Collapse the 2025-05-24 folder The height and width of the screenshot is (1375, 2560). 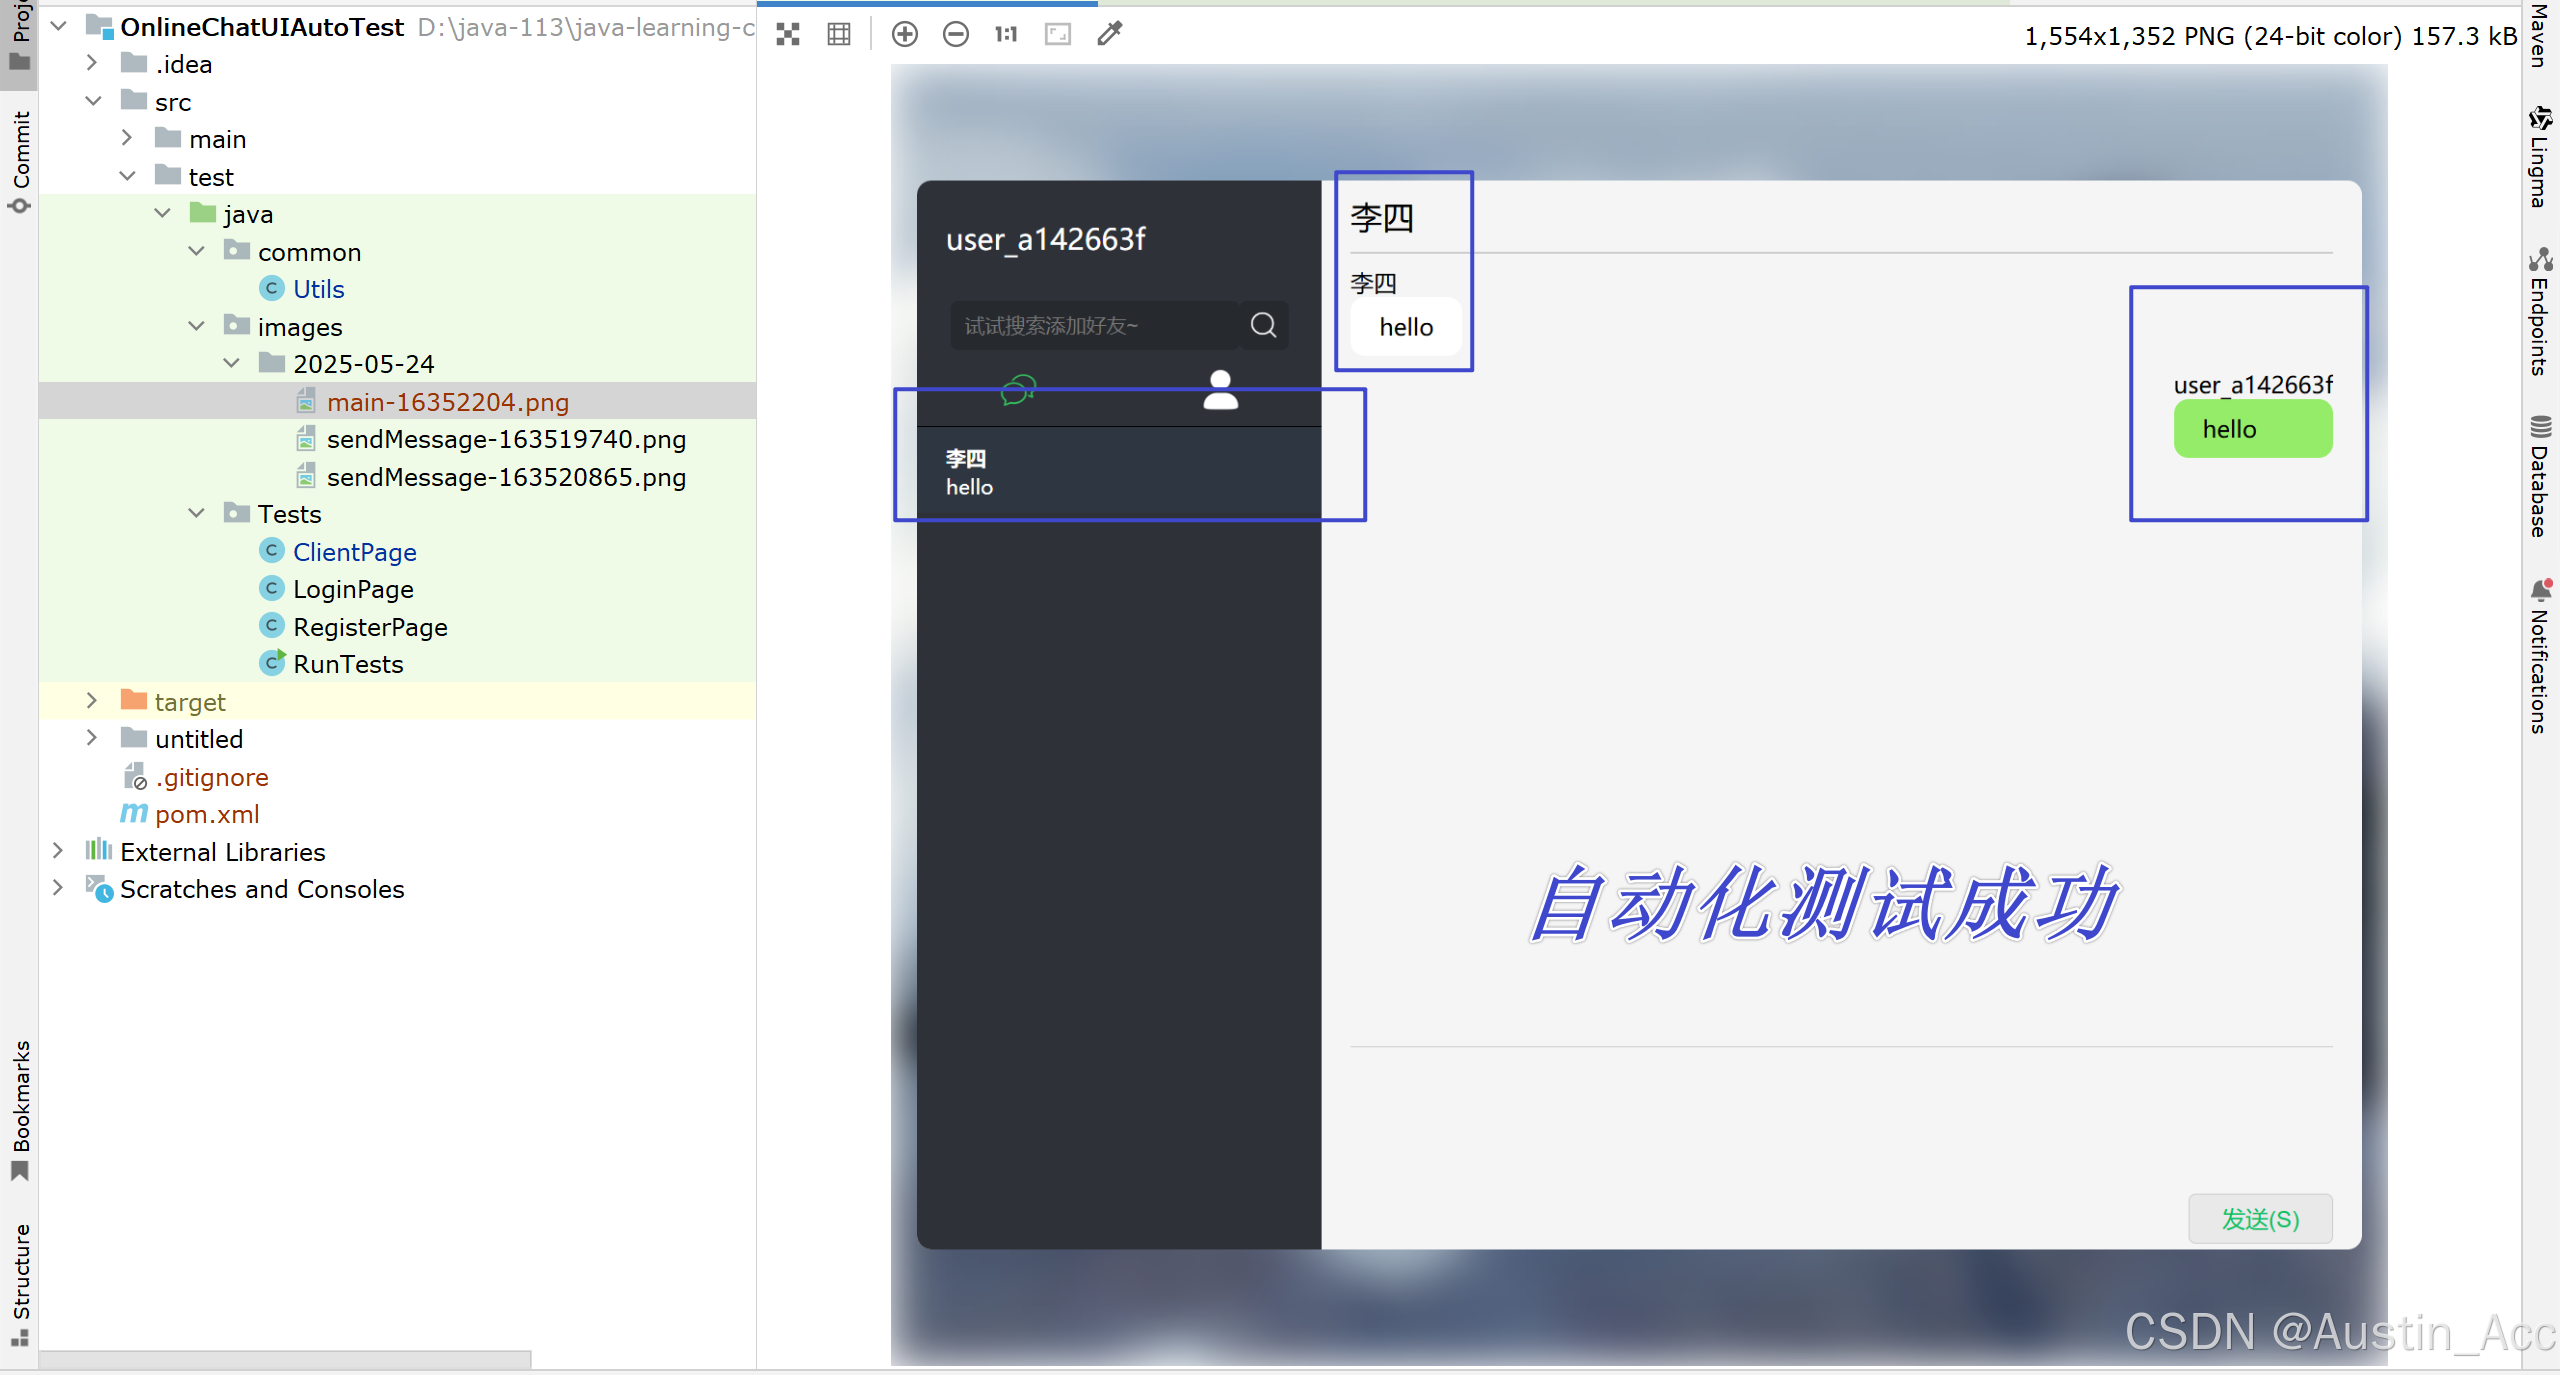(x=232, y=364)
